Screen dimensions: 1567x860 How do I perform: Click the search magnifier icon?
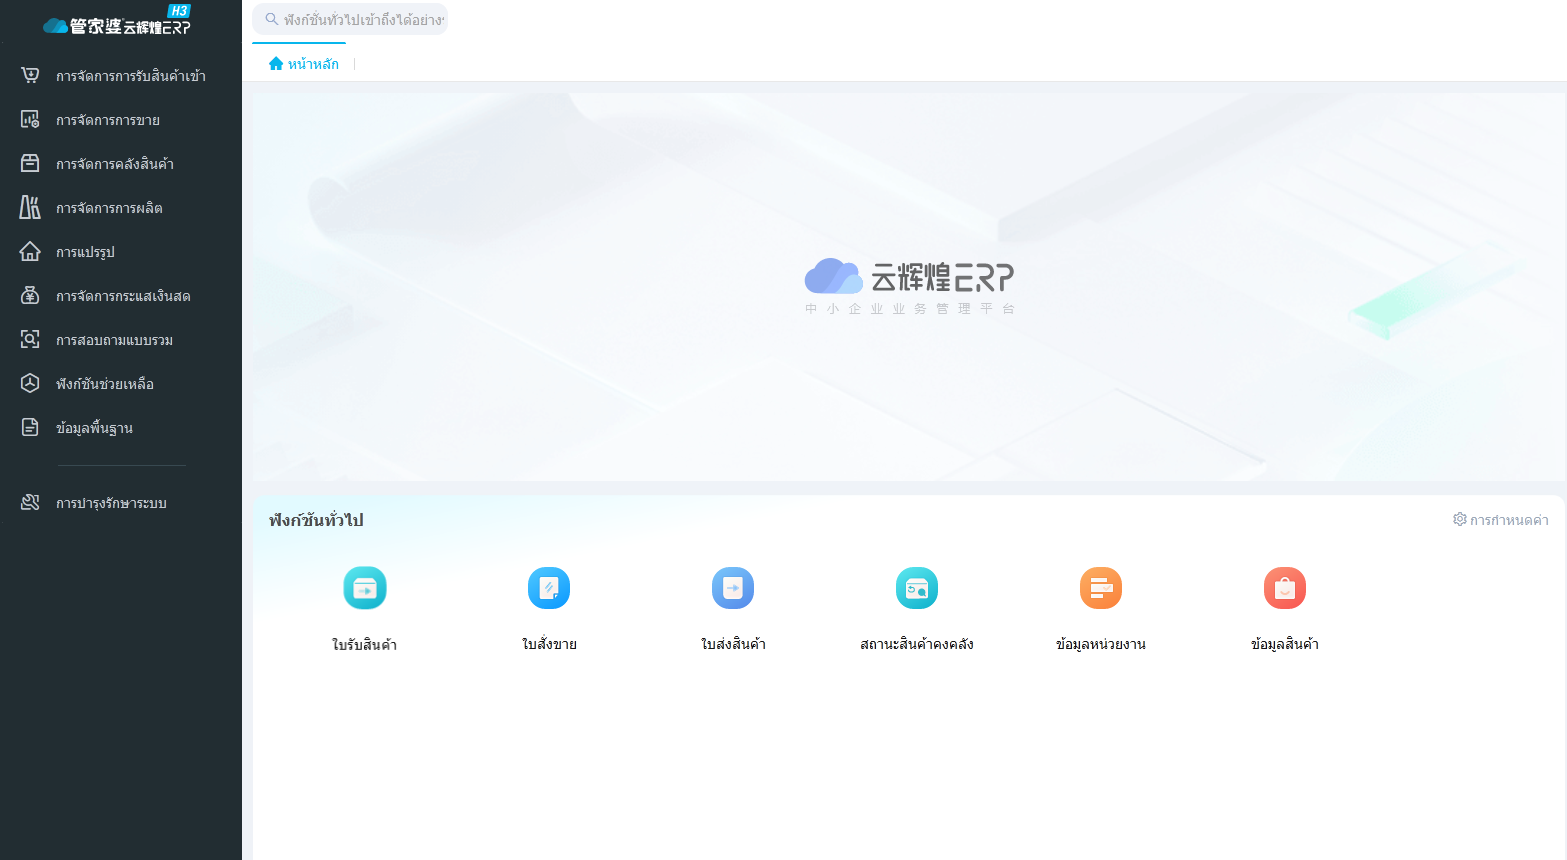271,19
